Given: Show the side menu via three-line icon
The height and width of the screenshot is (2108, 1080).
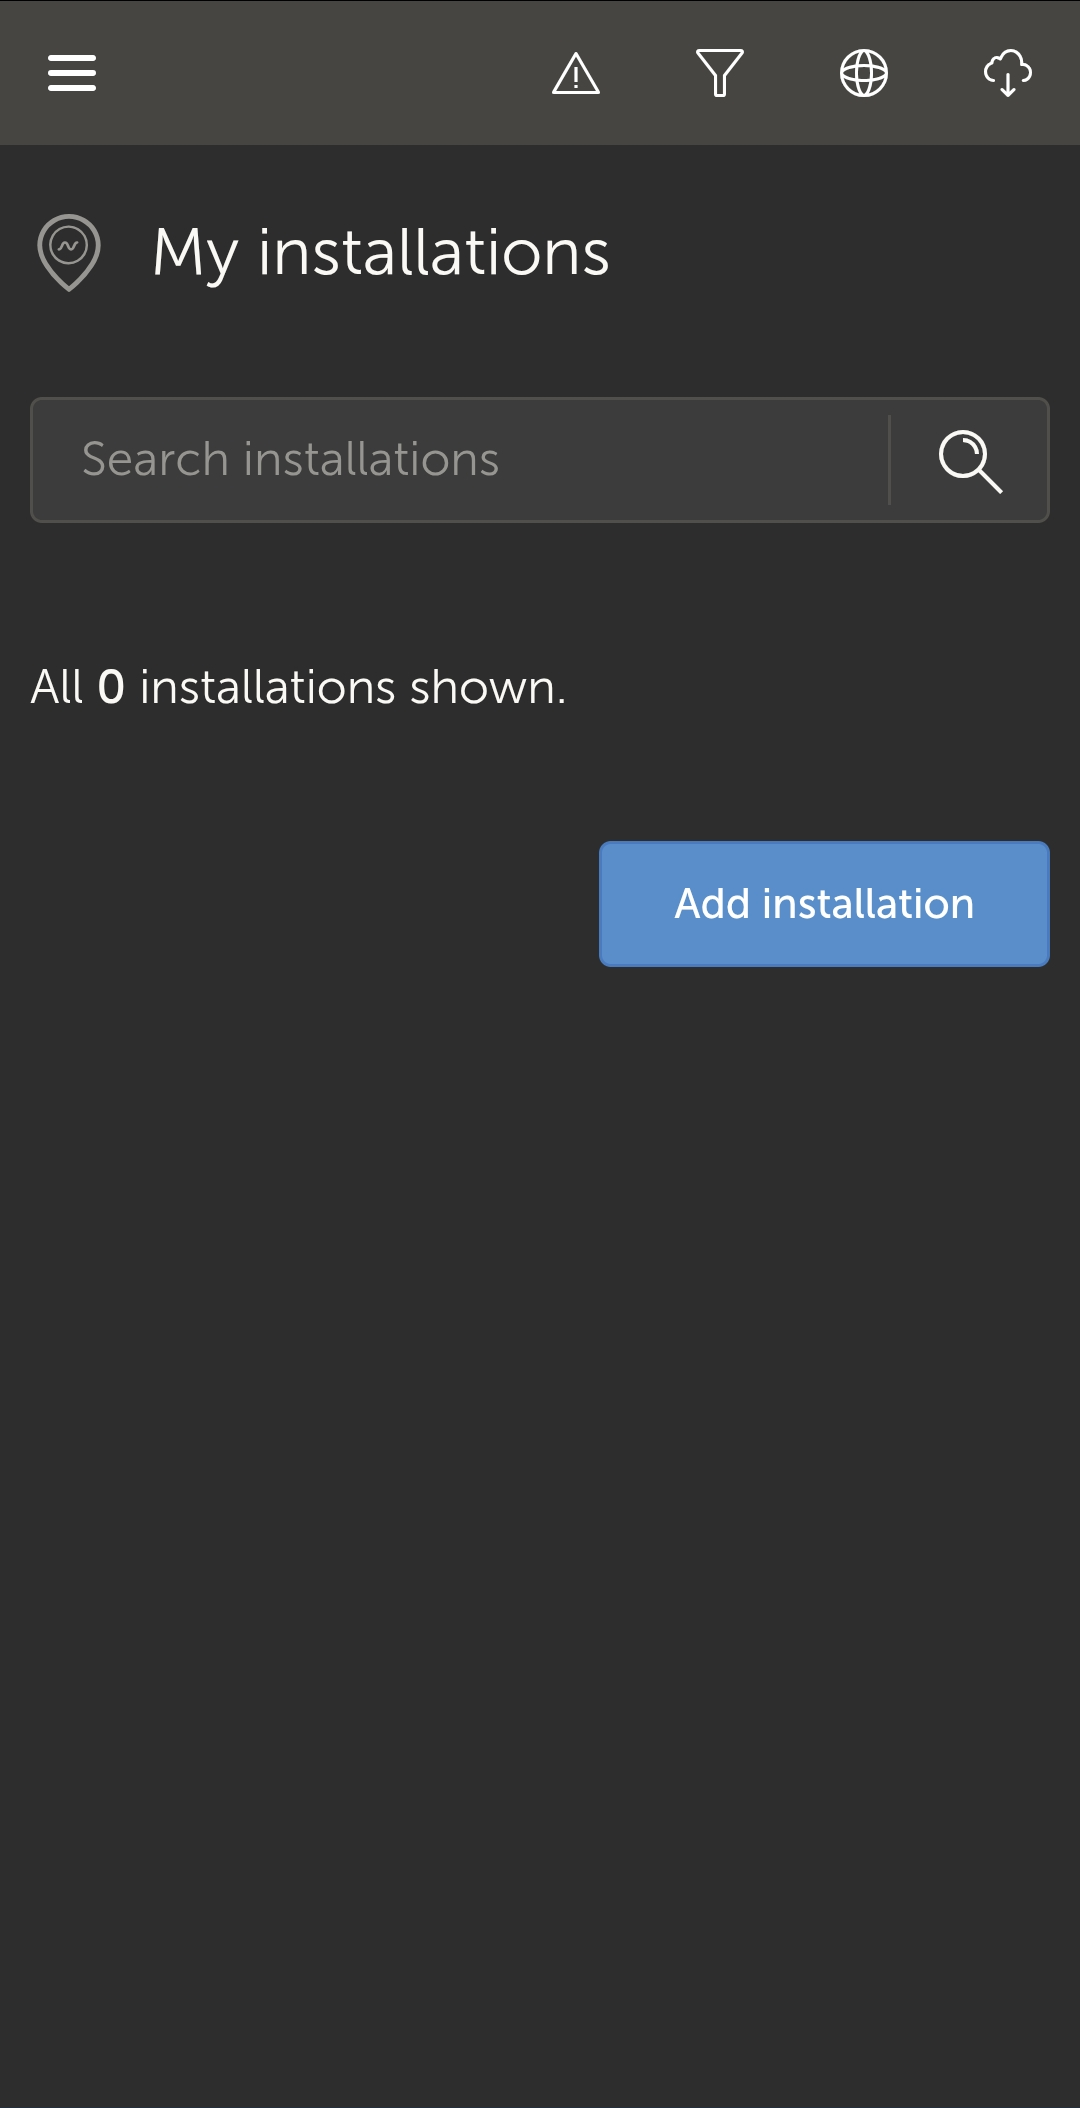Looking at the screenshot, I should click(x=72, y=73).
